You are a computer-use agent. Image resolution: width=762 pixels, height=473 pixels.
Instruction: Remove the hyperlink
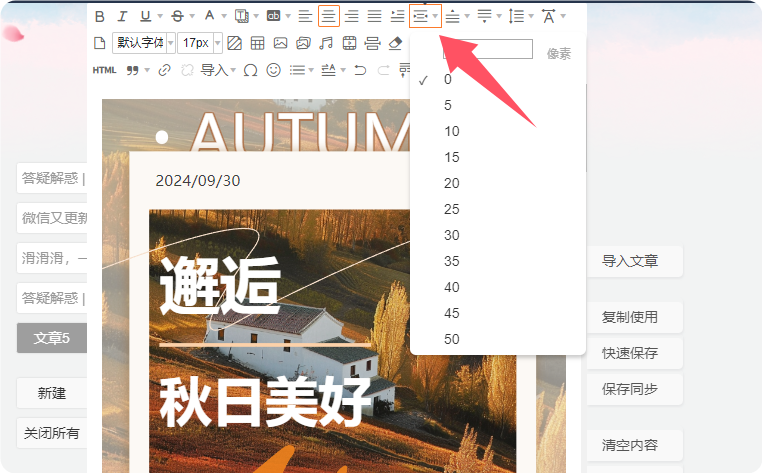187,70
